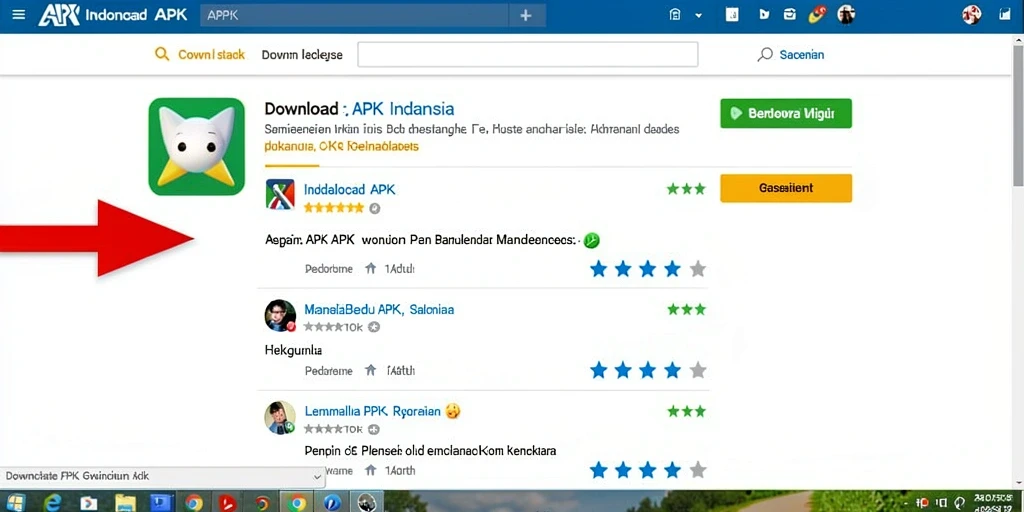This screenshot has width=1024, height=512.
Task: Click the upvote arrow beside '1Adut'
Action: coord(371,268)
